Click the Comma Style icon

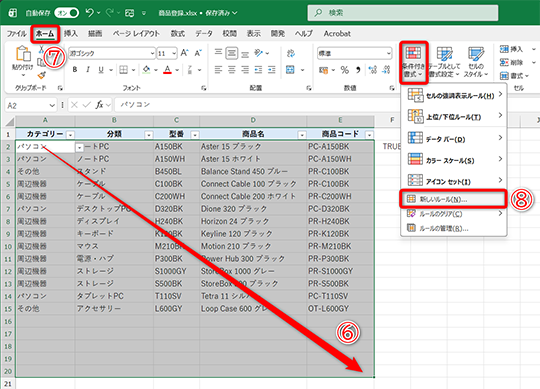click(x=358, y=70)
